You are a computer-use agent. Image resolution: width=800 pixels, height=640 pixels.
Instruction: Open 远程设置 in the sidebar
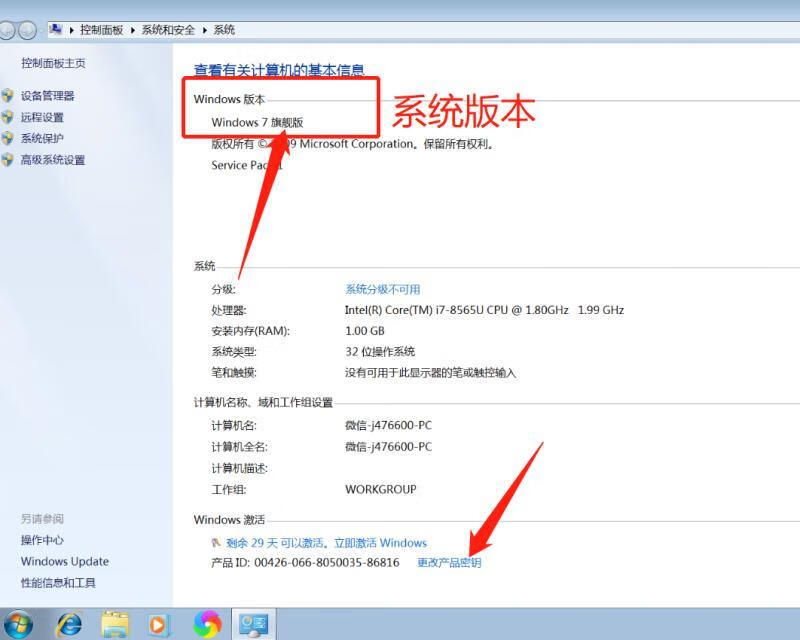coord(42,117)
